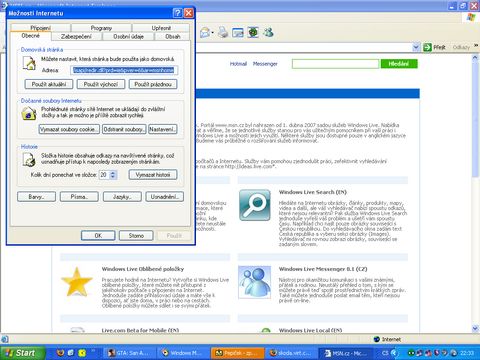
Task: Click the CS language indicator in the tray
Action: pos(385,353)
